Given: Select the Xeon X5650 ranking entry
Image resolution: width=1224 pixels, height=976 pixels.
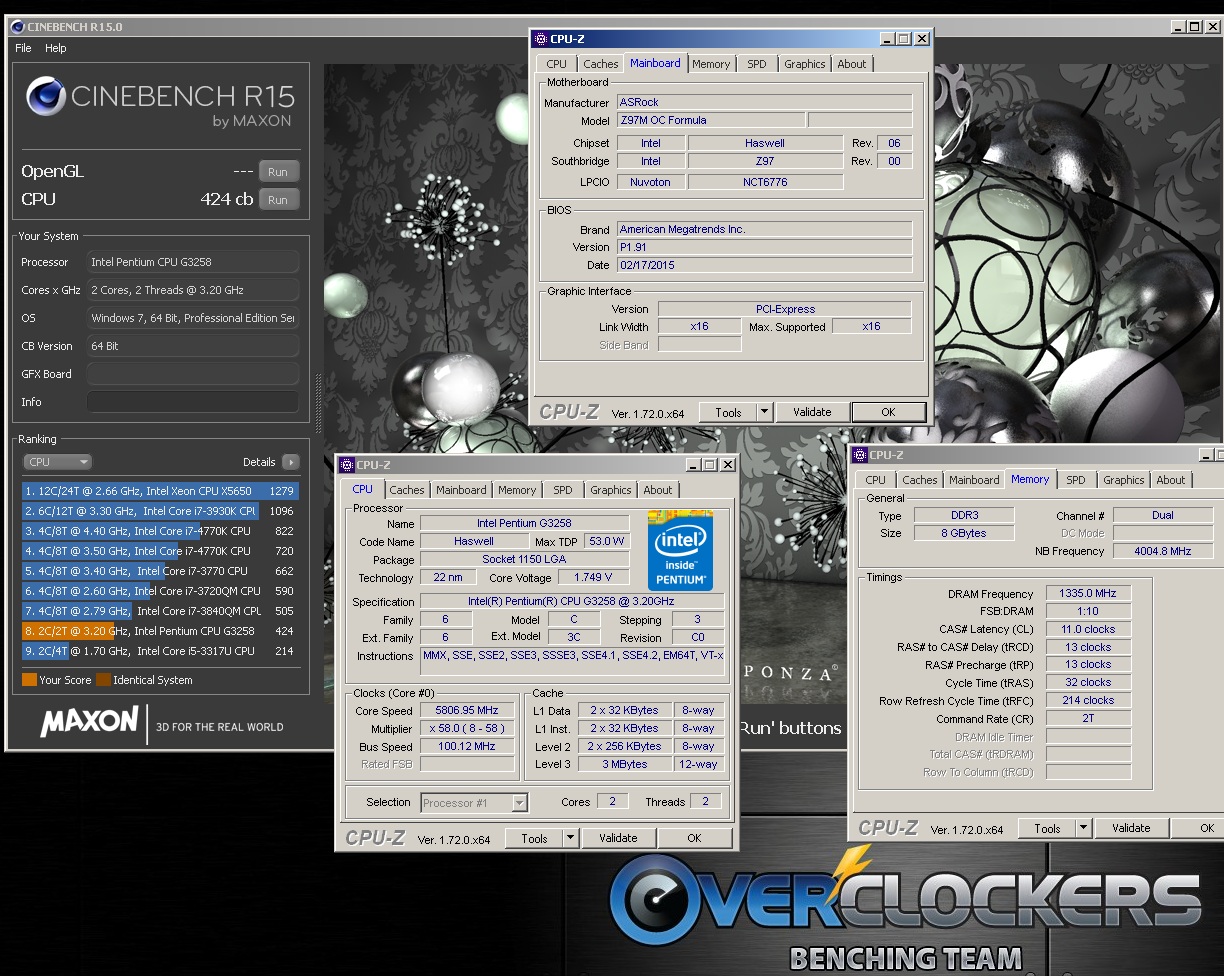Looking at the screenshot, I should pos(160,491).
